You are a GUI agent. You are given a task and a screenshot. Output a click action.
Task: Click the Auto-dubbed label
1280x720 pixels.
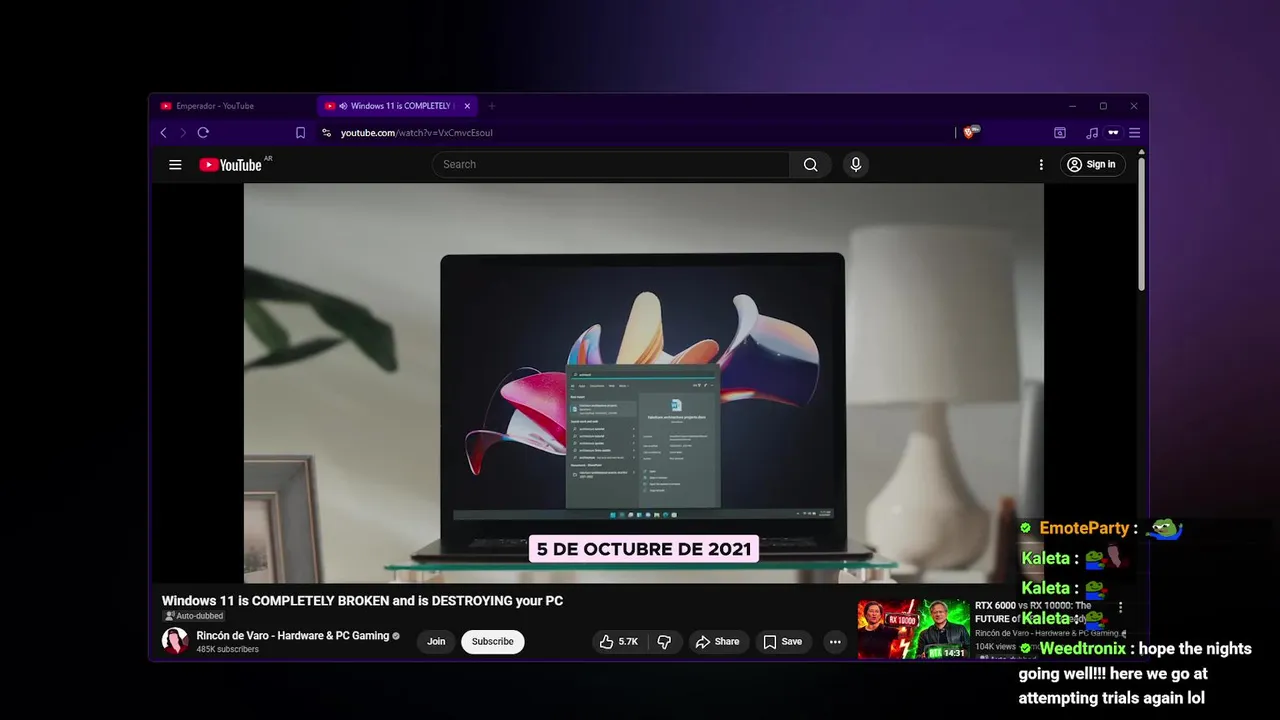194,616
